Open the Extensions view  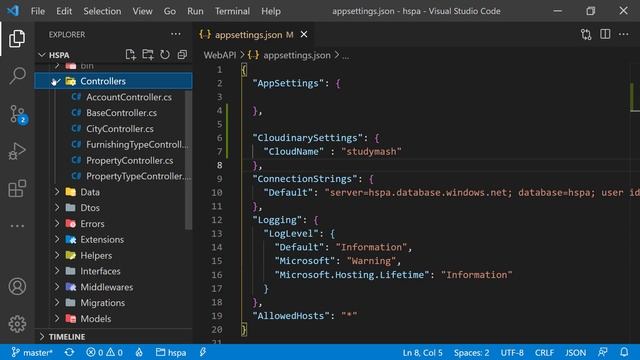[17, 188]
